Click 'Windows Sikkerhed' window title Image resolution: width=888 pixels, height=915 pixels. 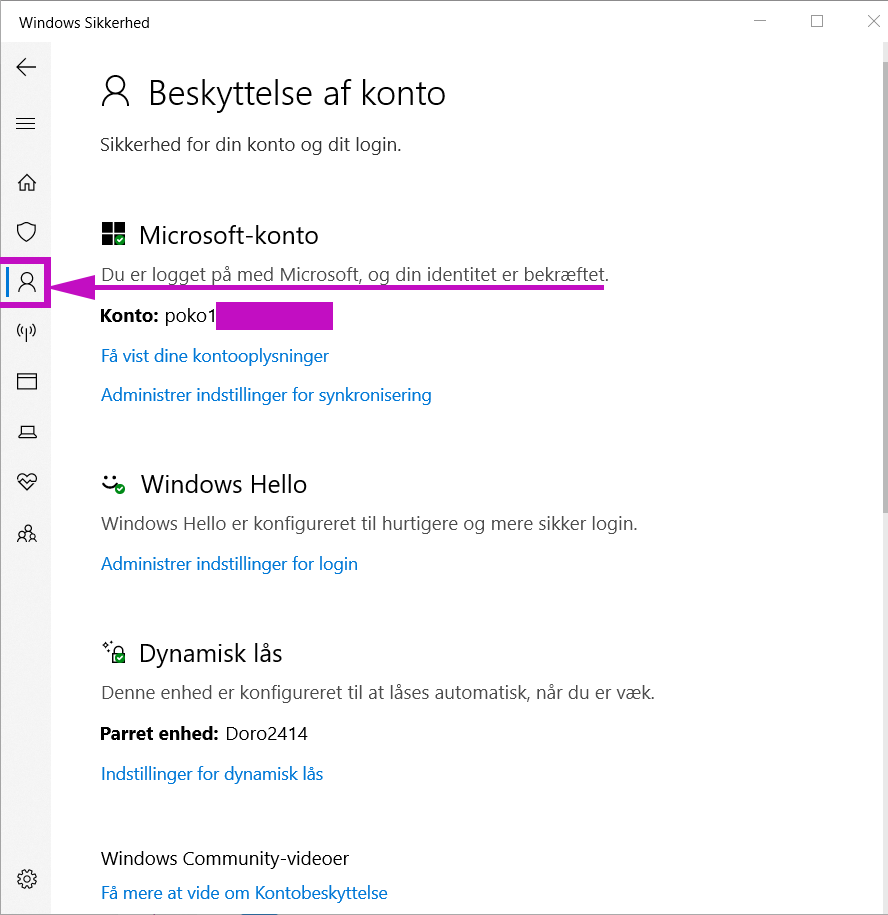coord(85,23)
